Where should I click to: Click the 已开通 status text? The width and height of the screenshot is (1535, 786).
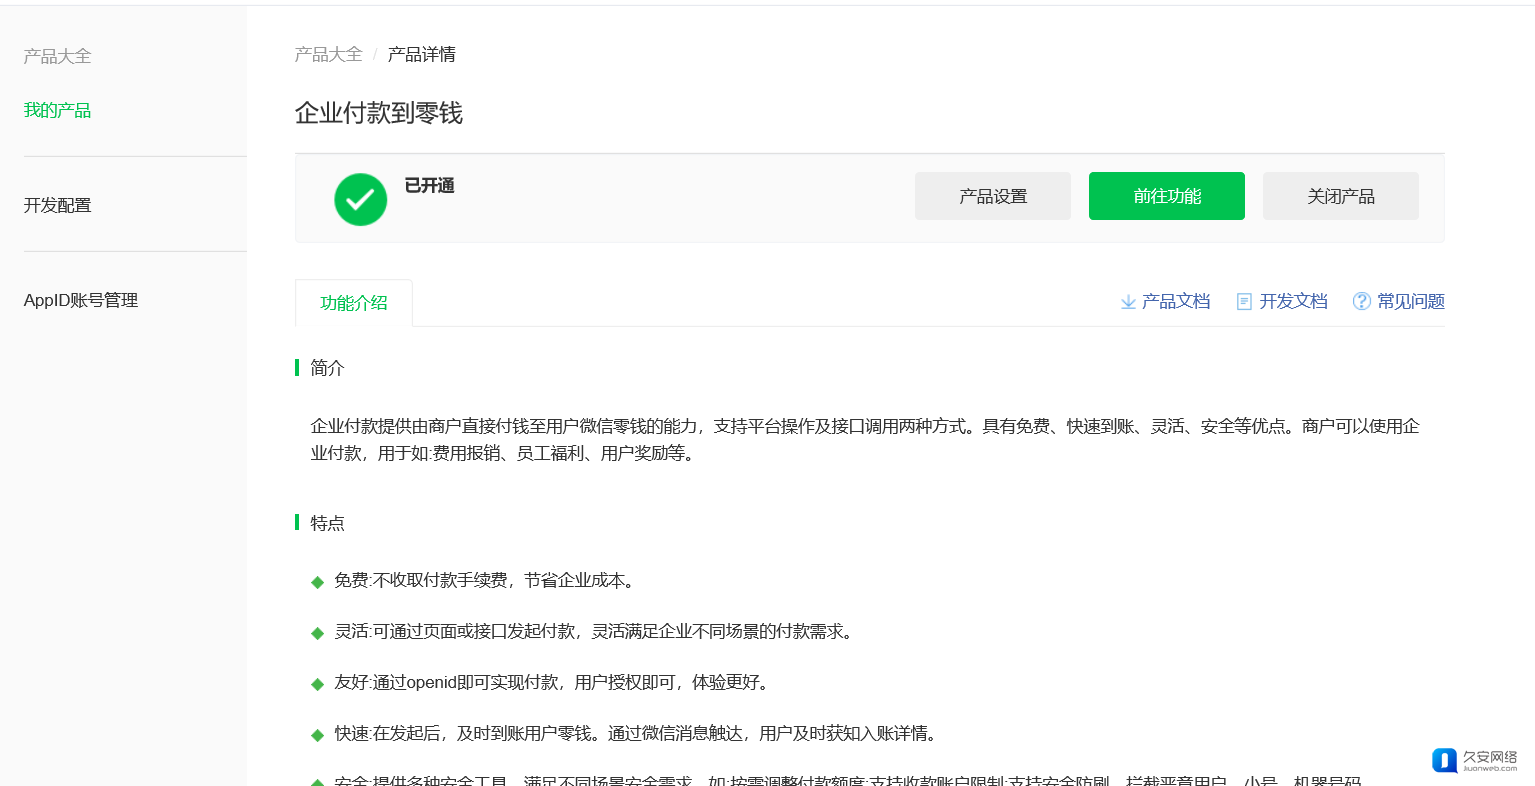click(429, 185)
